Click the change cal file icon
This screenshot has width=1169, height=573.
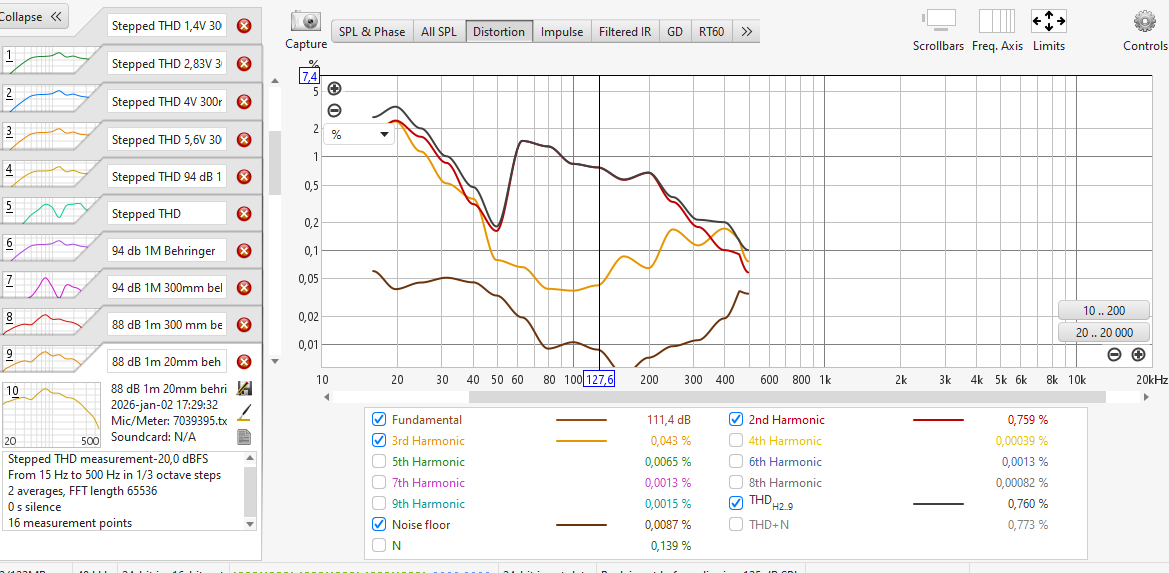pyautogui.click(x=243, y=388)
